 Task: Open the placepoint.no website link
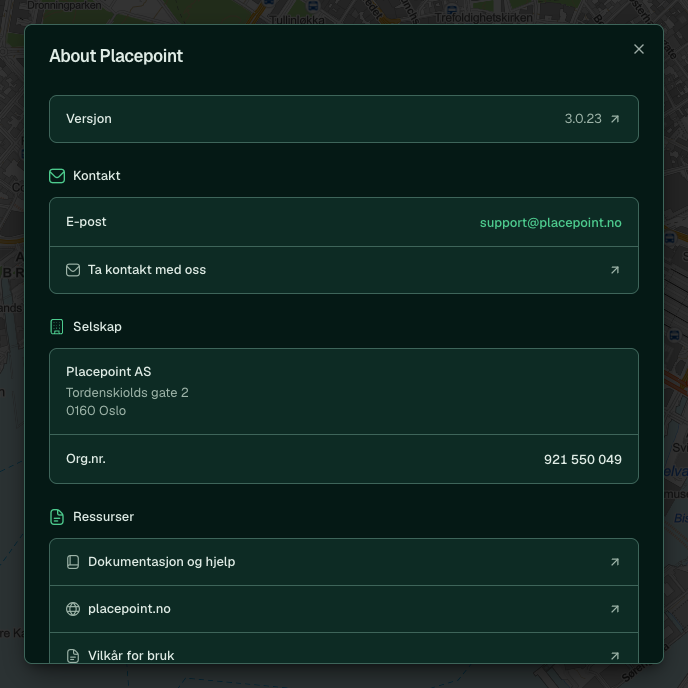click(x=344, y=609)
